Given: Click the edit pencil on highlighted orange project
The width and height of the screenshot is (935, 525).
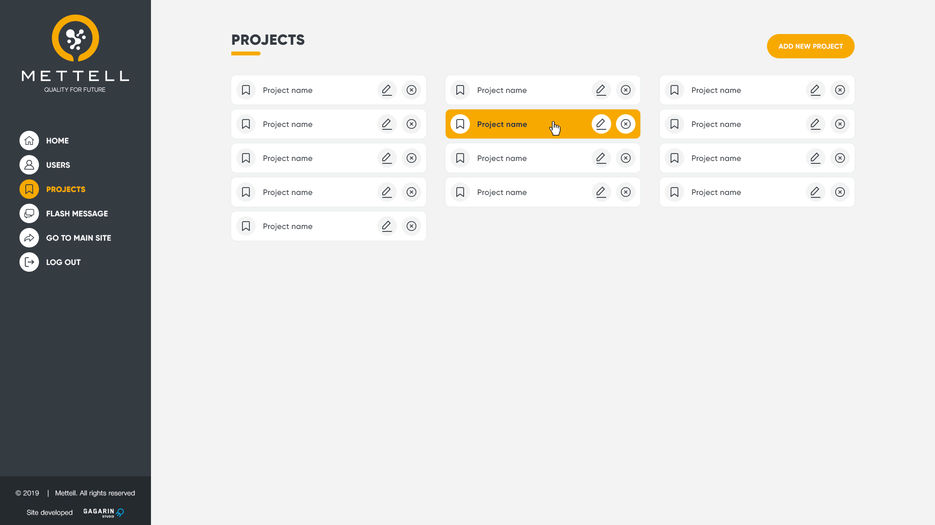Looking at the screenshot, I should pos(600,124).
